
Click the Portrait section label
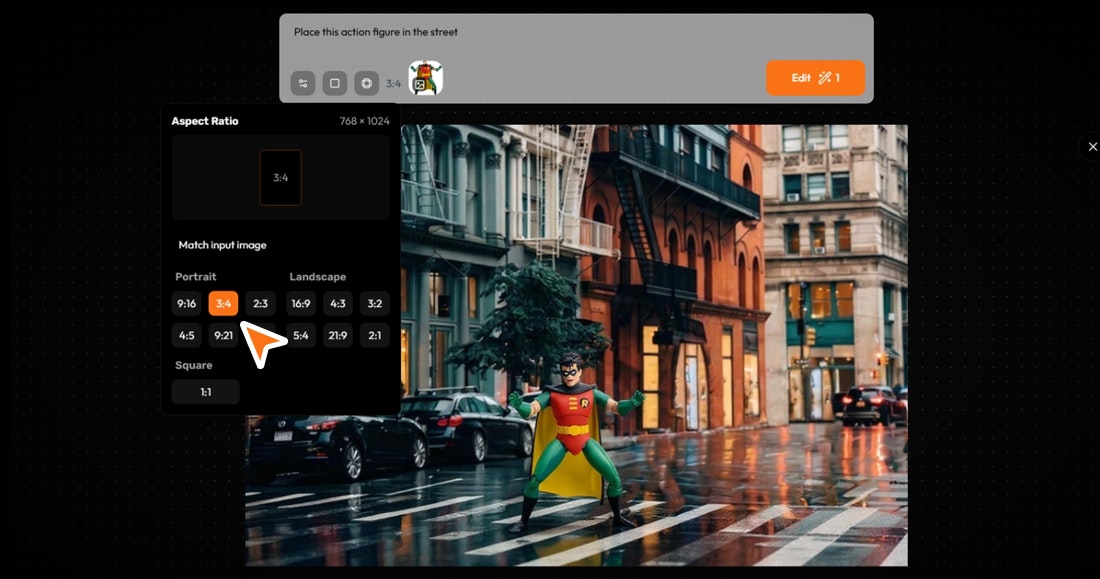196,277
